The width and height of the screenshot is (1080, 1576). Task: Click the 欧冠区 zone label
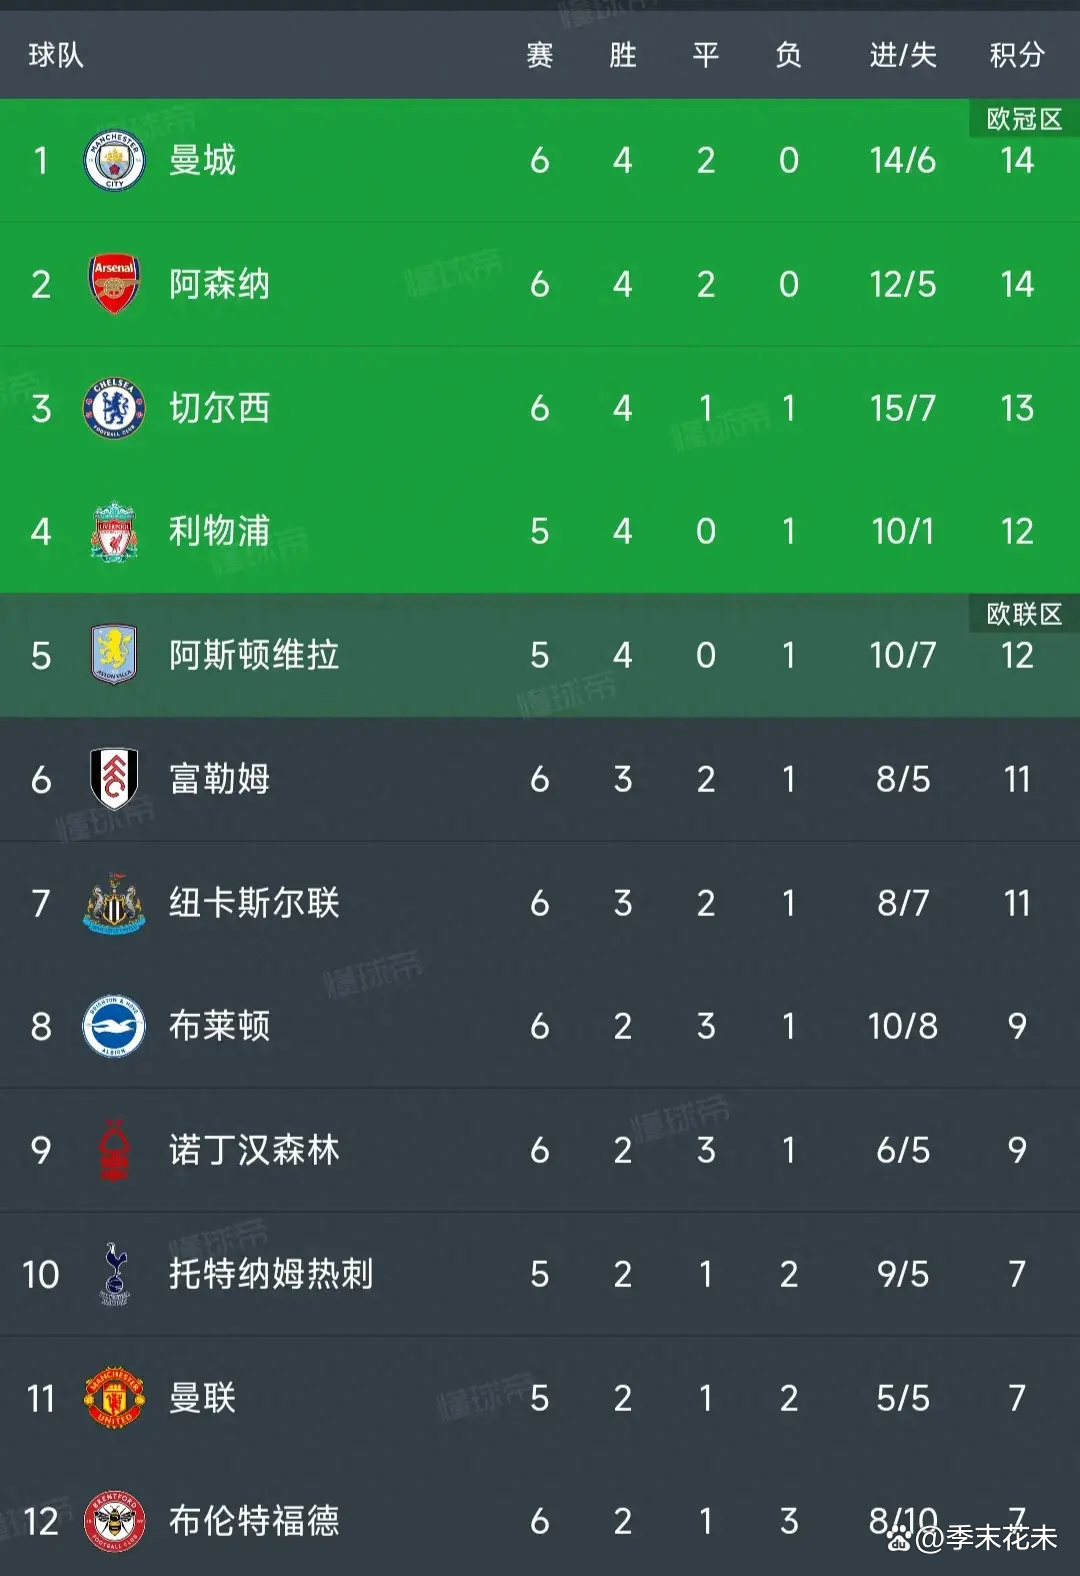1023,119
